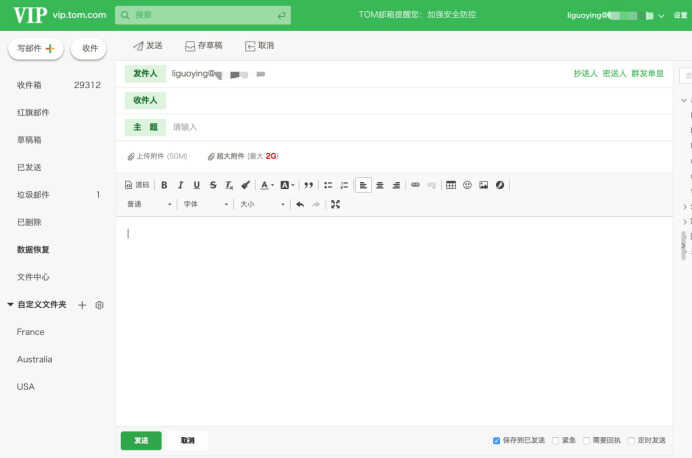Viewport: 692px width, 458px height.
Task: Upload attachment via 上传附件 link
Action: point(158,156)
